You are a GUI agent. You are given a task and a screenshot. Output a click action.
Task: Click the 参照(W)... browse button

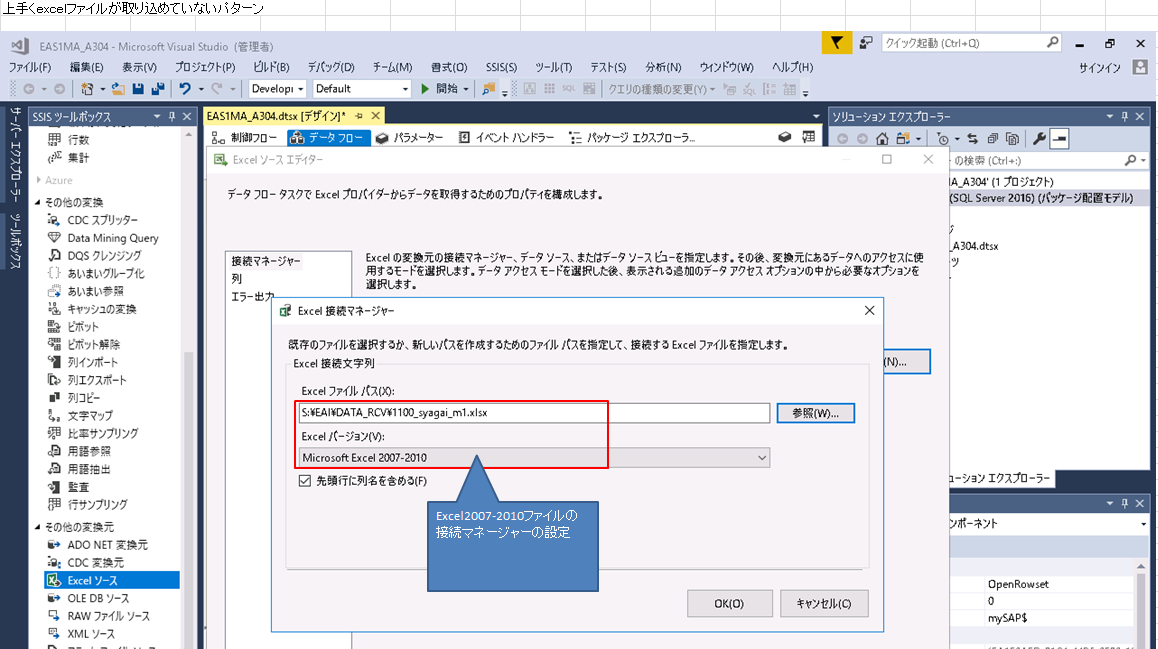pos(815,413)
